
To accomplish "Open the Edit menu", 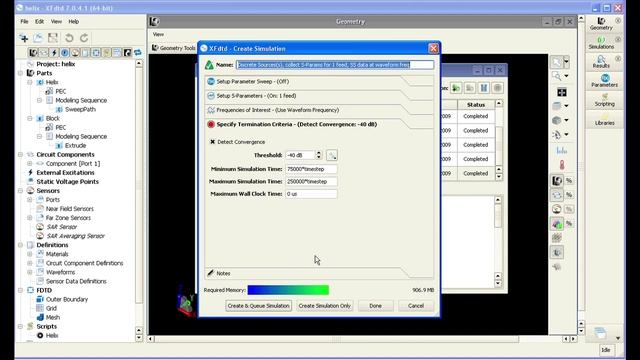I will pyautogui.click(x=40, y=22).
